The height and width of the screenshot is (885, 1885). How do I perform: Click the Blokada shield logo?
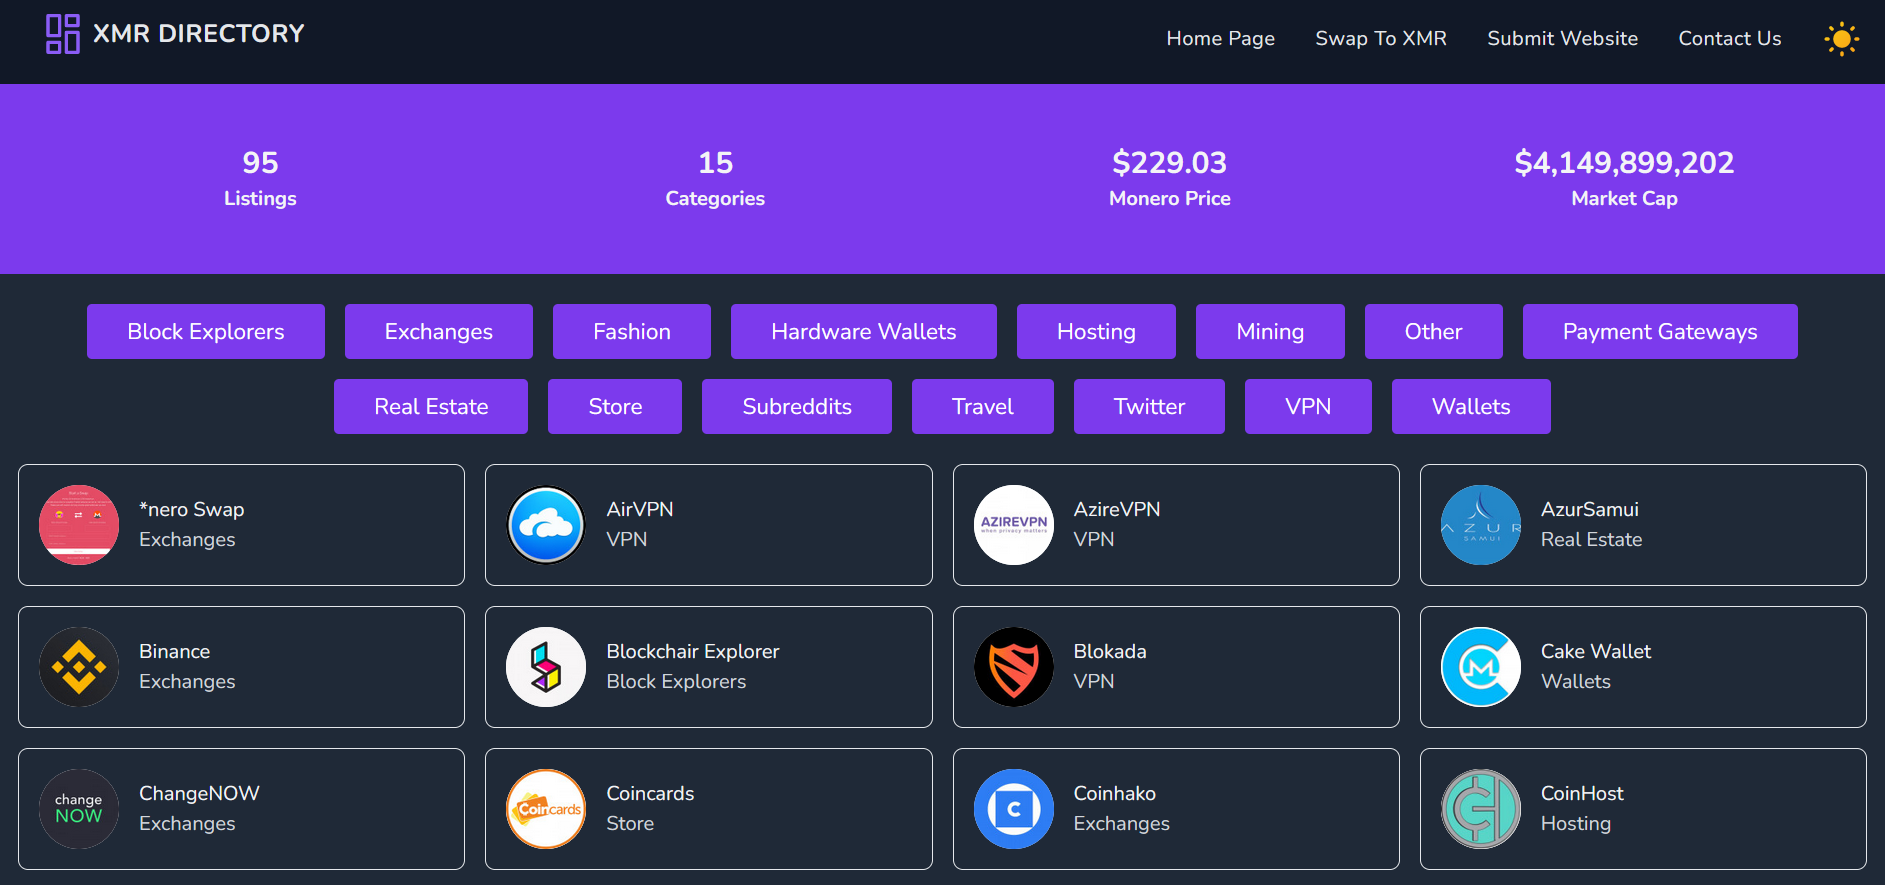point(1014,667)
